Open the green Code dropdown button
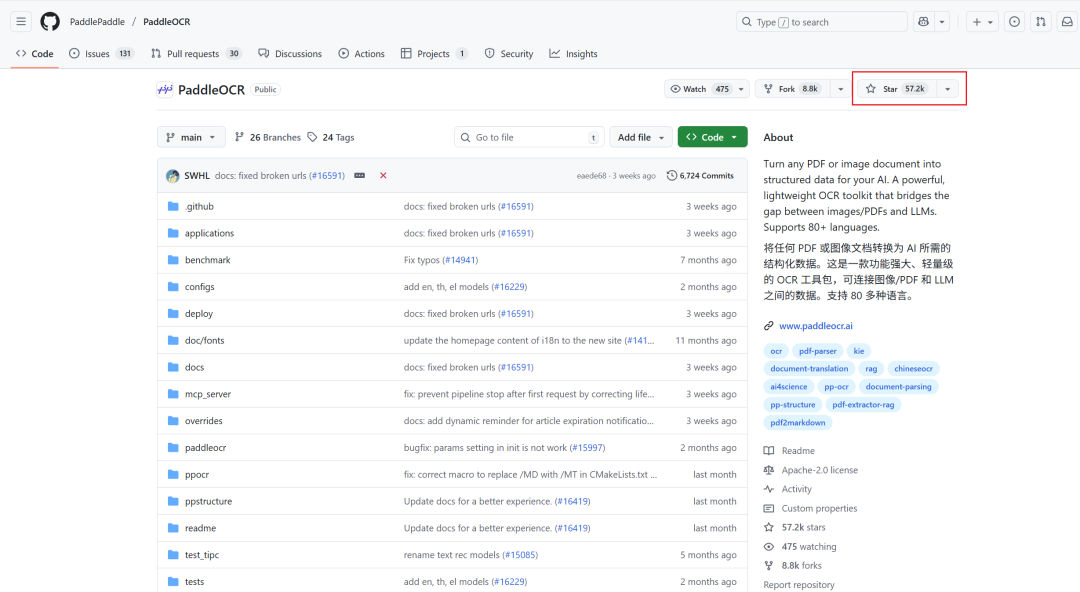Viewport: 1080px width, 592px height. pyautogui.click(x=712, y=137)
